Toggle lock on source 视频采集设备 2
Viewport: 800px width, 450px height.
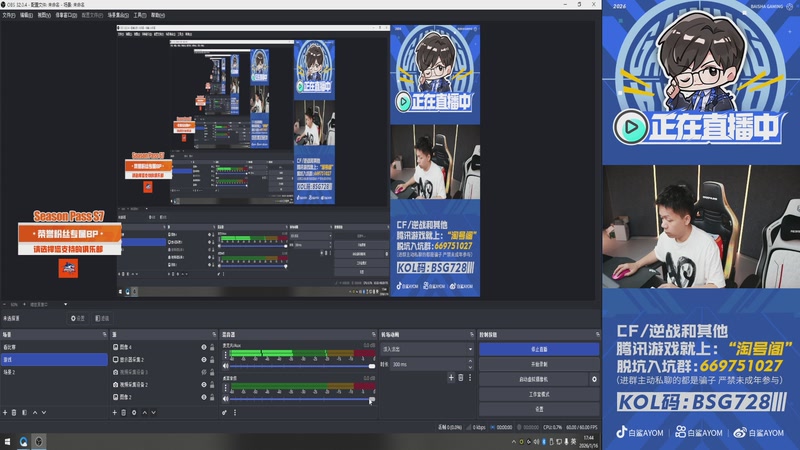tap(212, 385)
